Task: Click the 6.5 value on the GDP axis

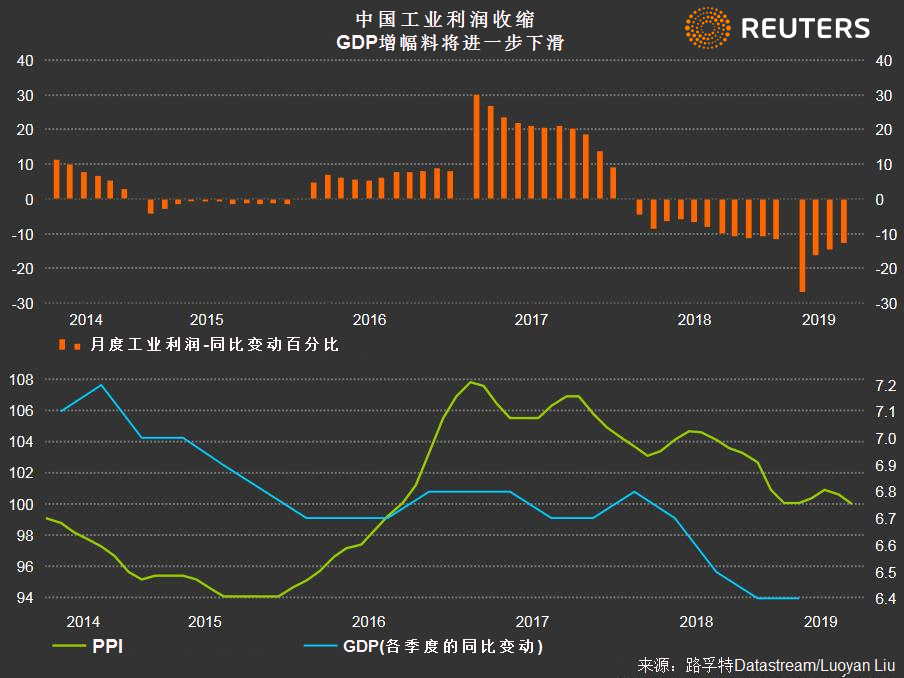Action: (886, 572)
